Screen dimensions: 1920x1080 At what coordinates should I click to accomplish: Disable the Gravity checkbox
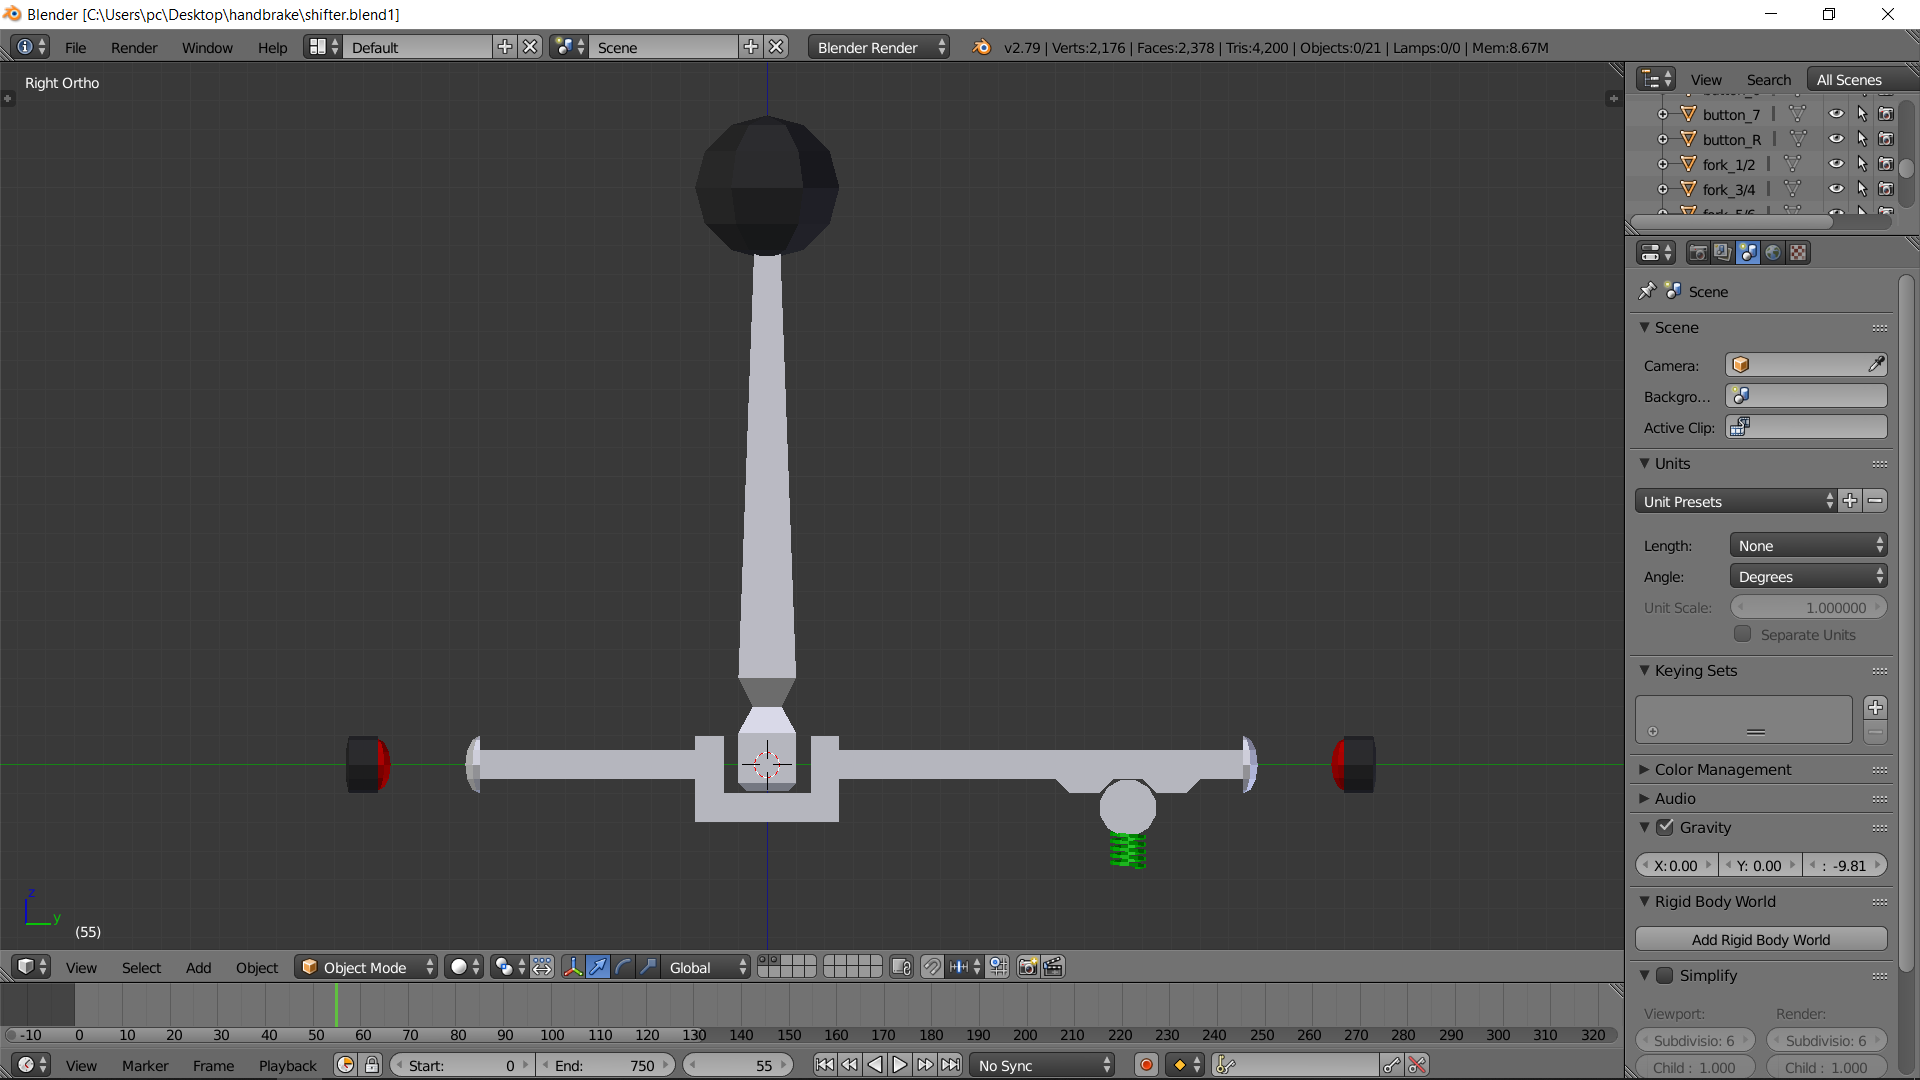tap(1665, 827)
